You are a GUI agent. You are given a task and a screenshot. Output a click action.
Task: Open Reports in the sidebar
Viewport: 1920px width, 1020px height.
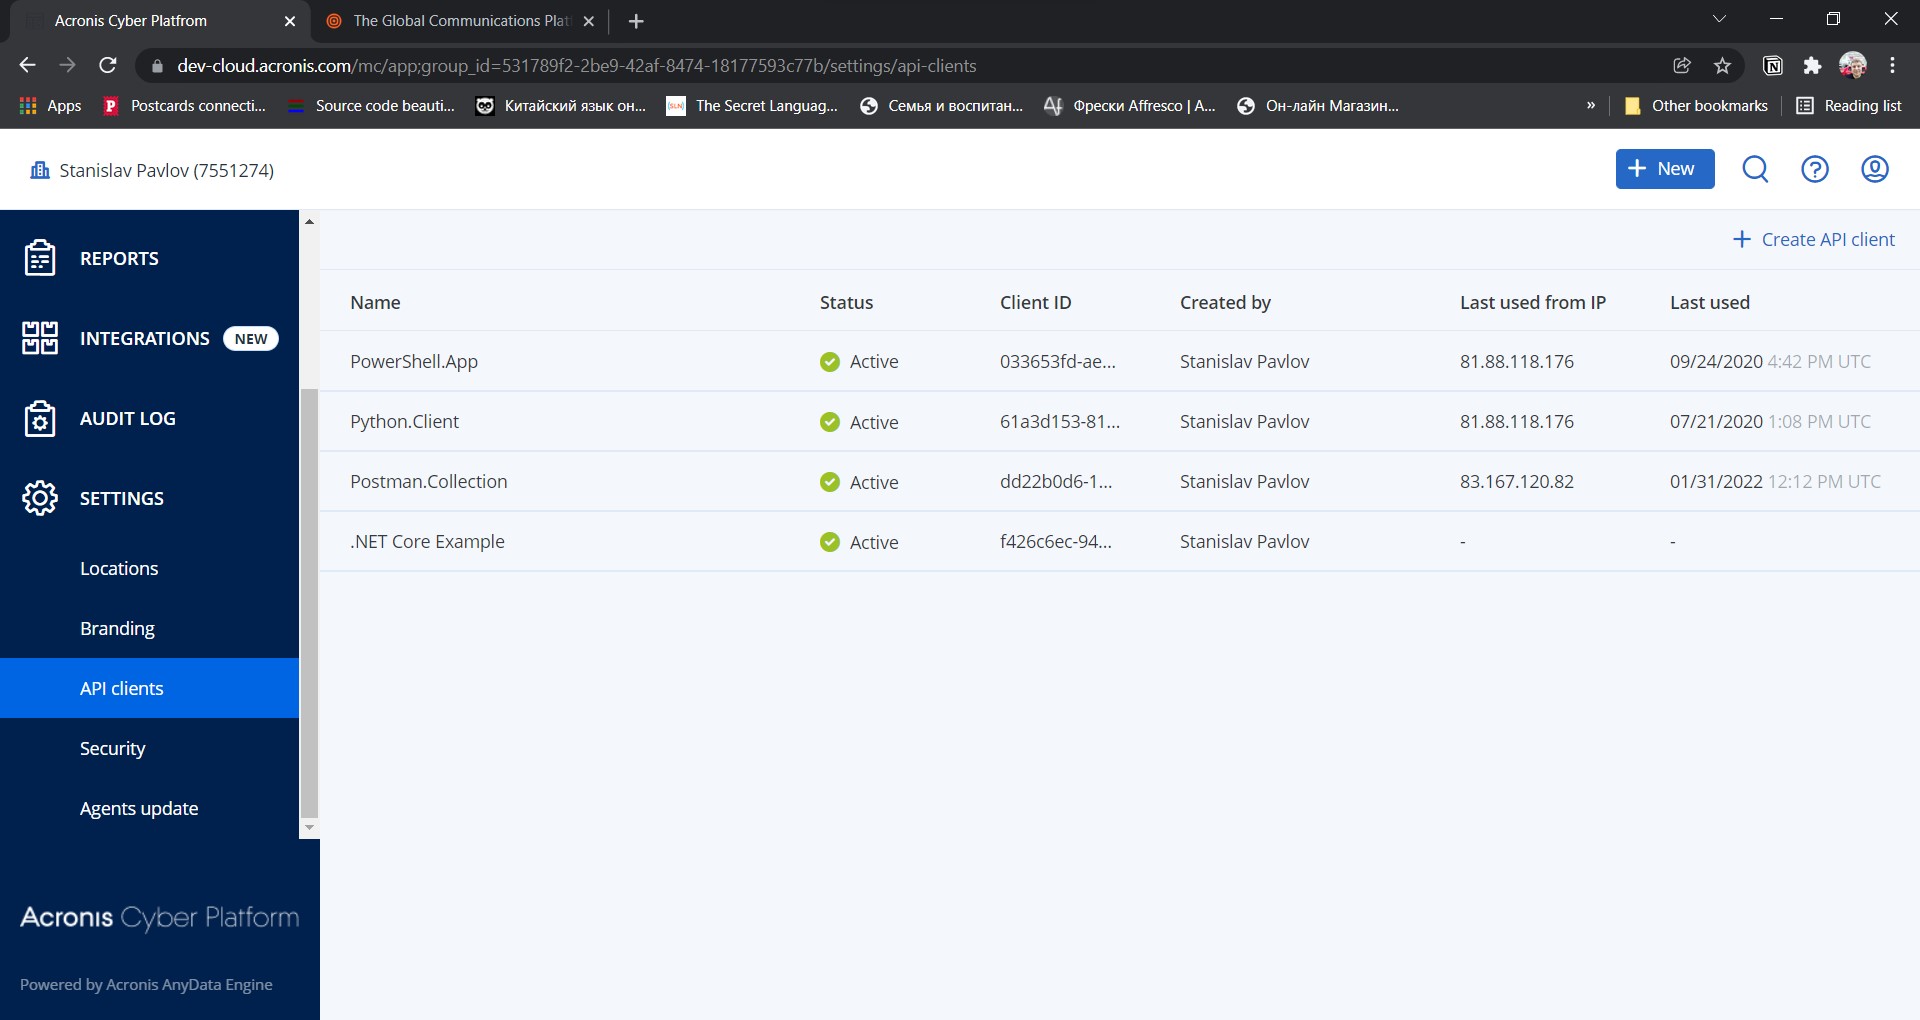(119, 258)
